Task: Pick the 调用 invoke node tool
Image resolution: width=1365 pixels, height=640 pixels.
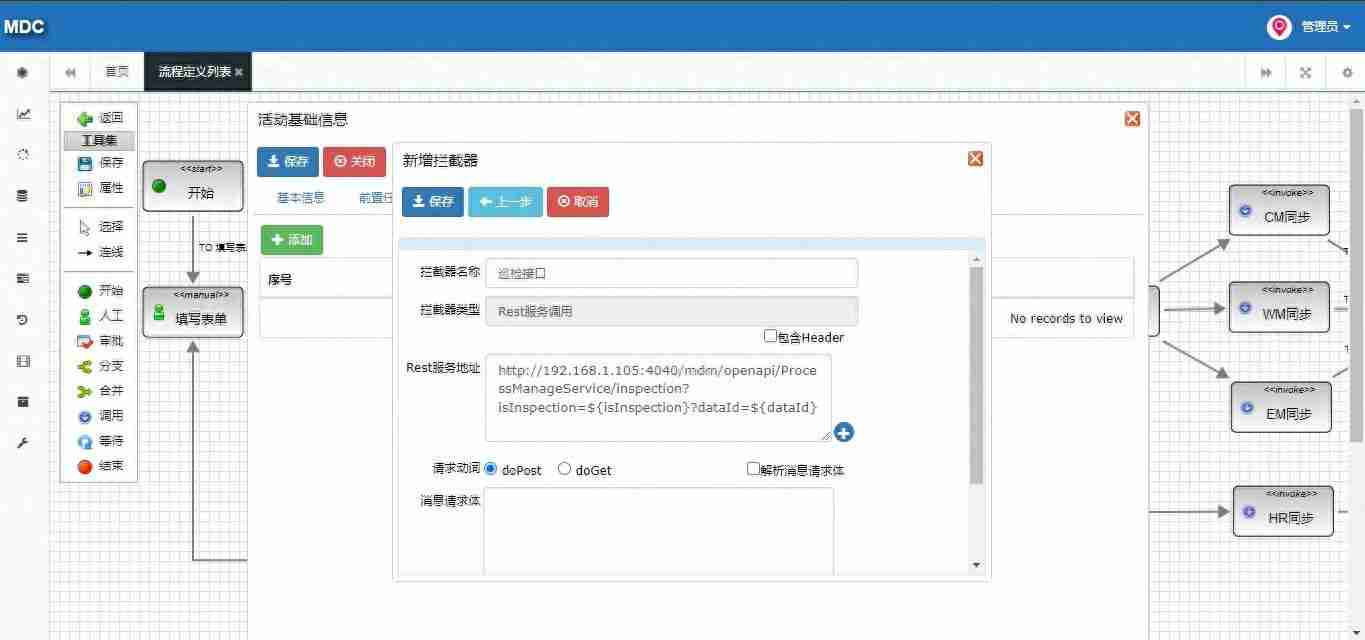Action: click(x=99, y=416)
